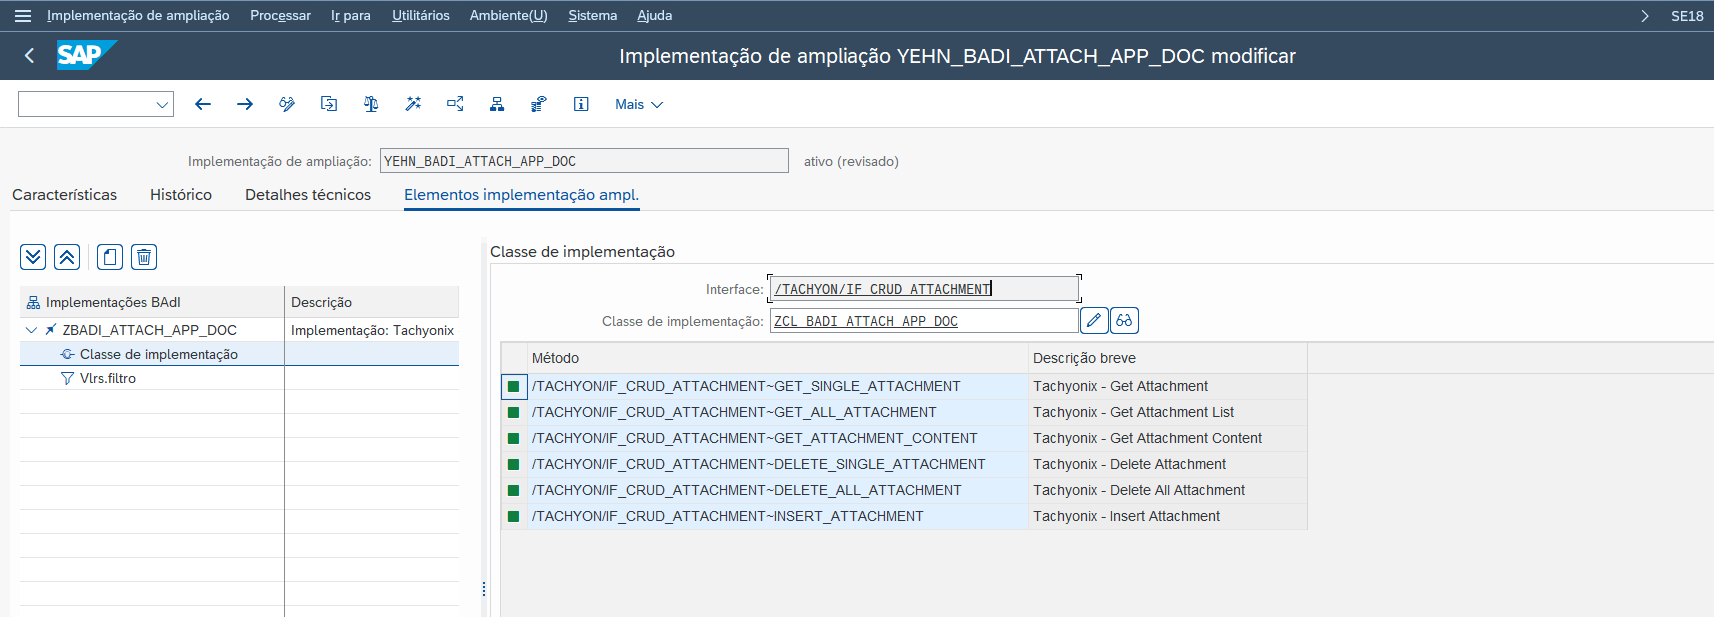
Task: Delete implementation with trash can icon
Action: click(x=144, y=257)
